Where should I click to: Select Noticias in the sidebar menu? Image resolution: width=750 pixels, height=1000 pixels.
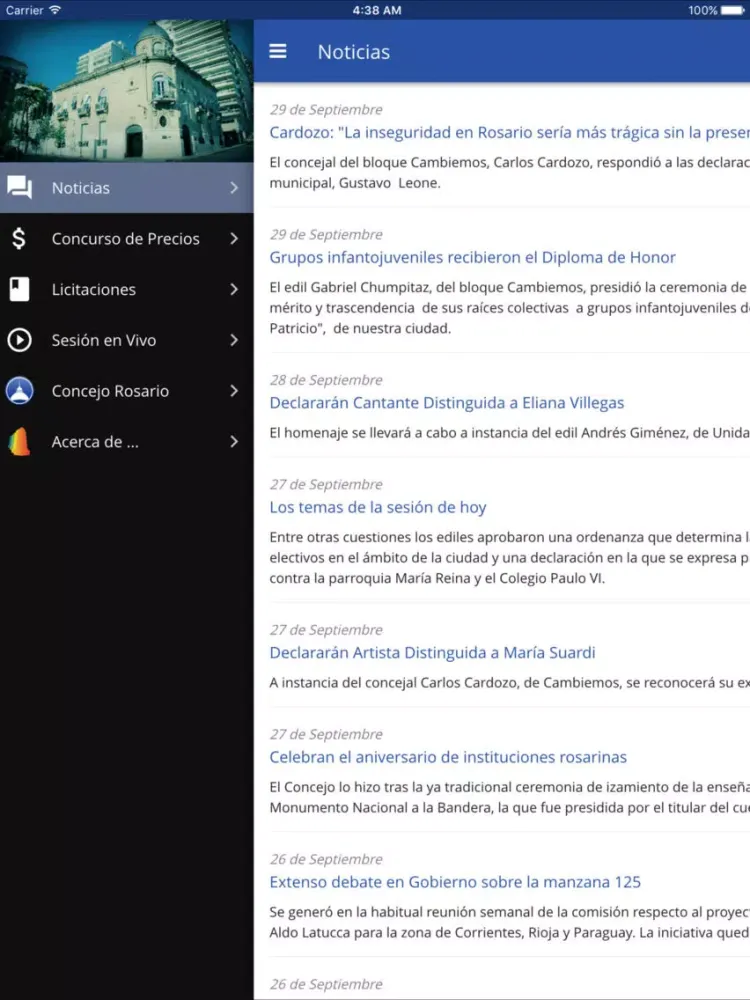click(x=126, y=188)
